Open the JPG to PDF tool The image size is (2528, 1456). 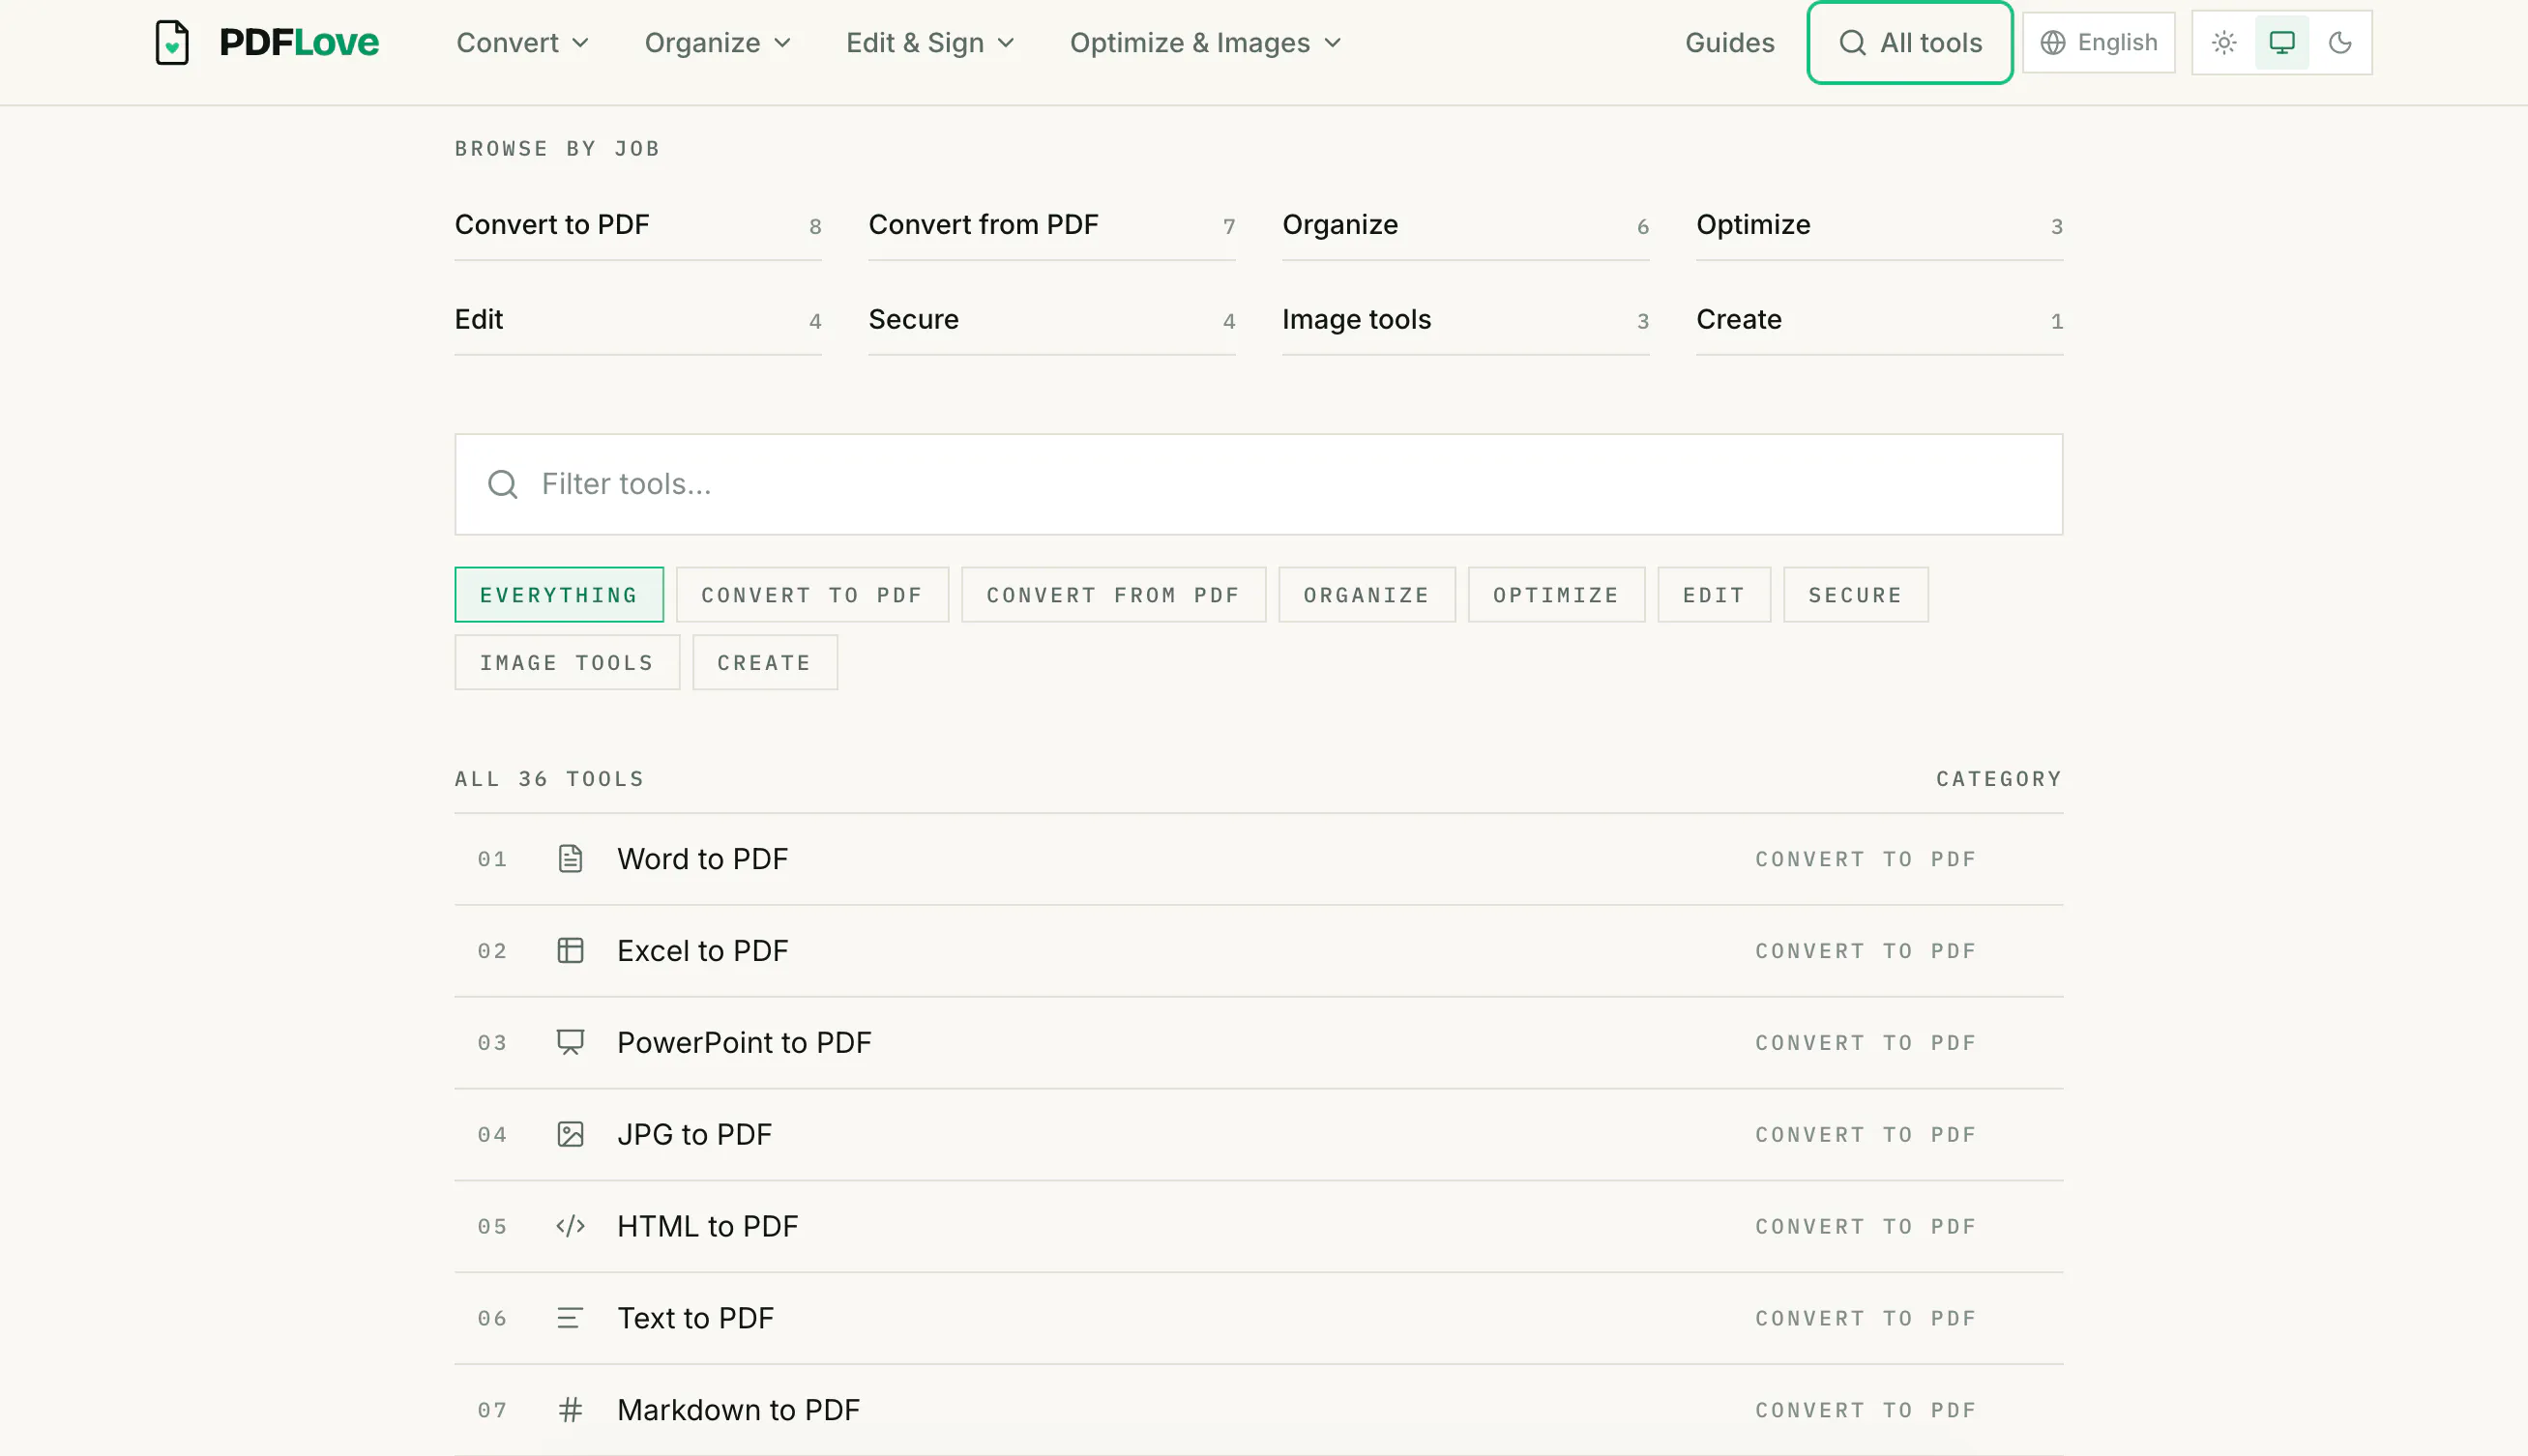(x=1258, y=1135)
